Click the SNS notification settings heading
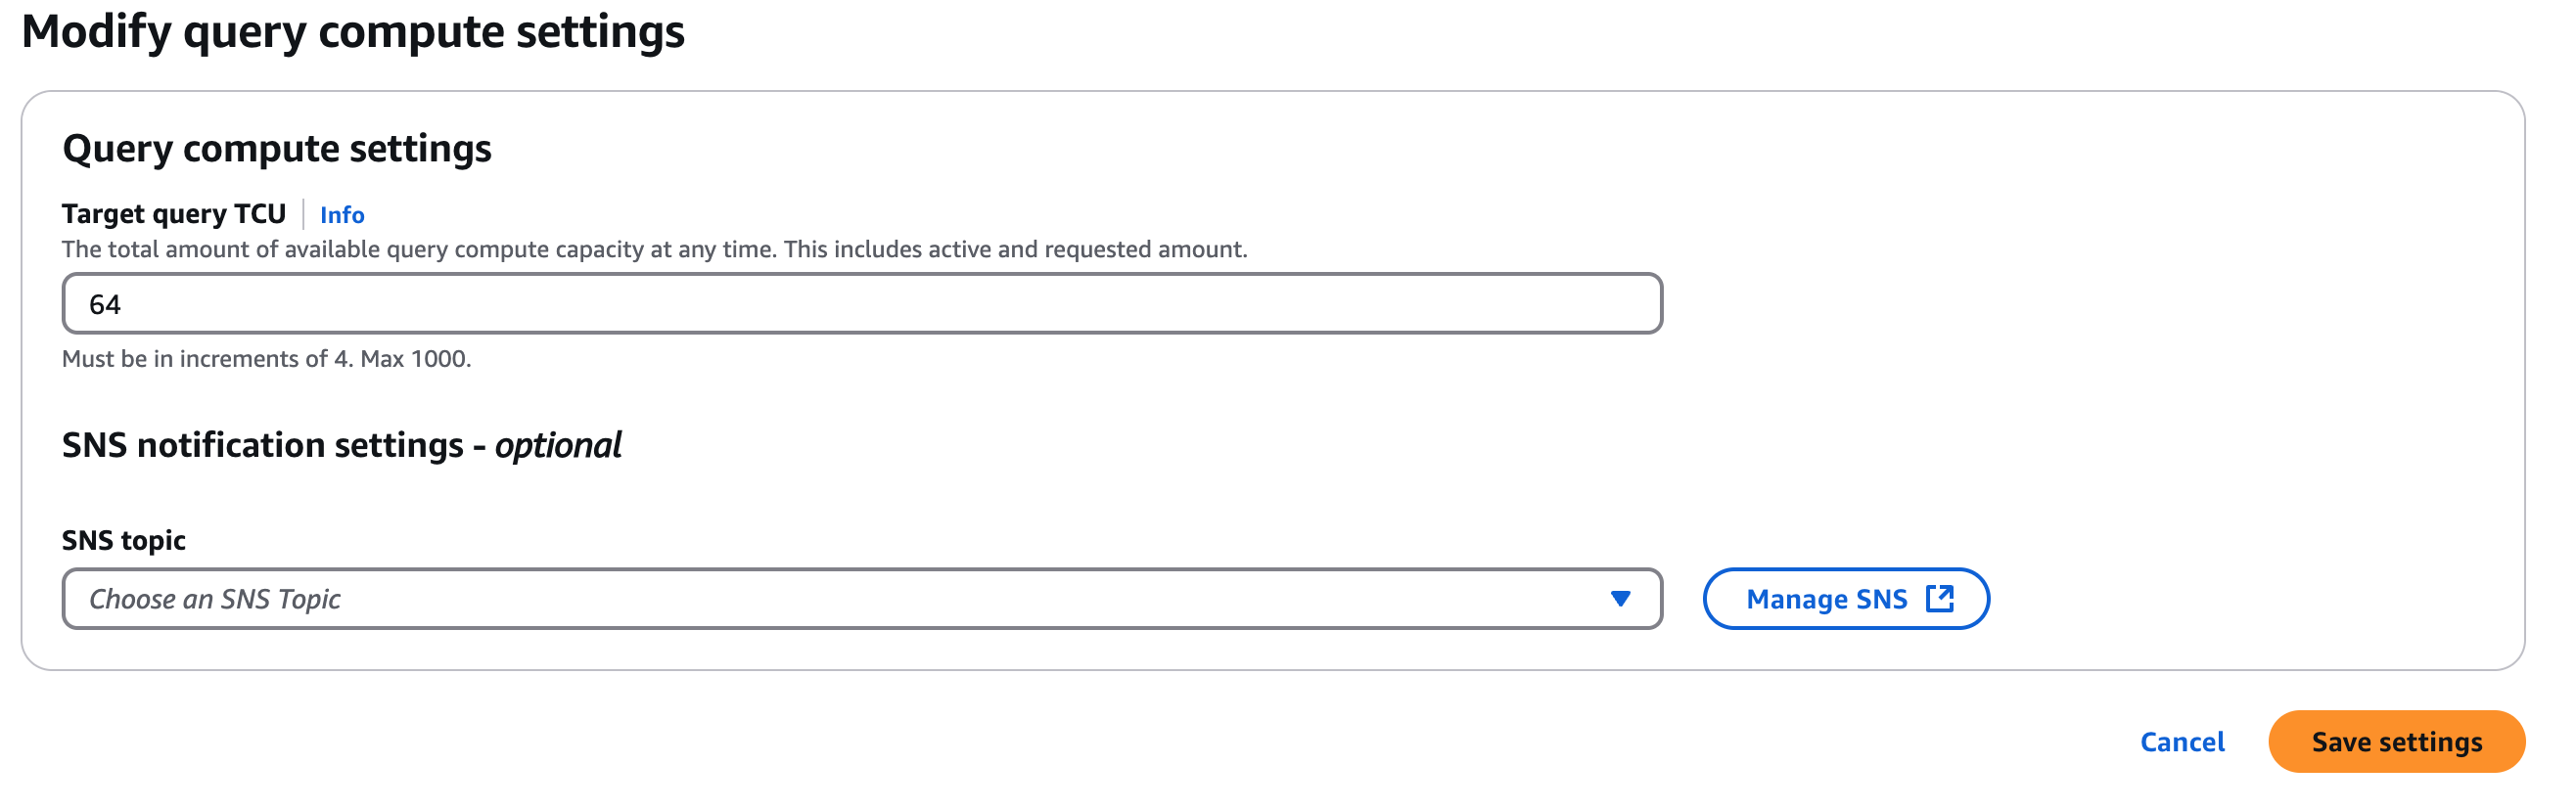 point(262,445)
